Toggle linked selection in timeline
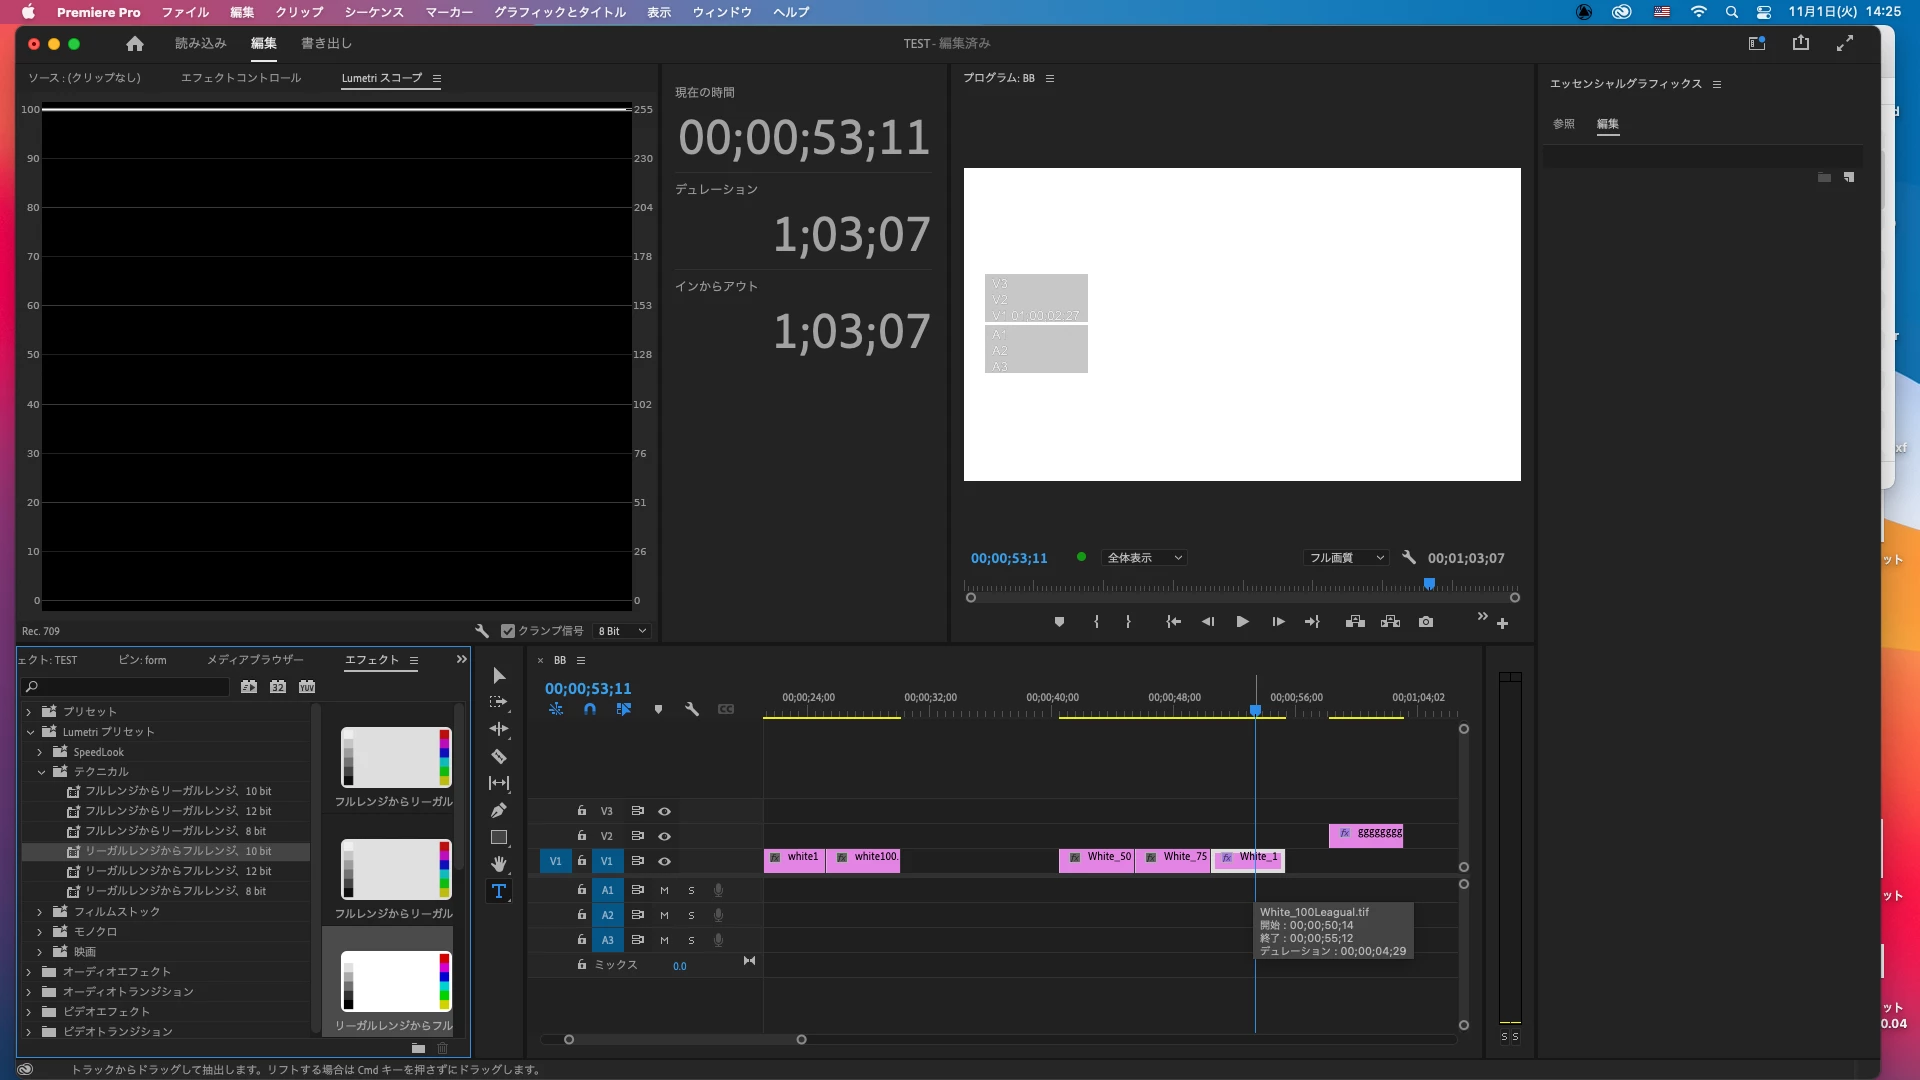Viewport: 1920px width, 1080px height. [624, 709]
